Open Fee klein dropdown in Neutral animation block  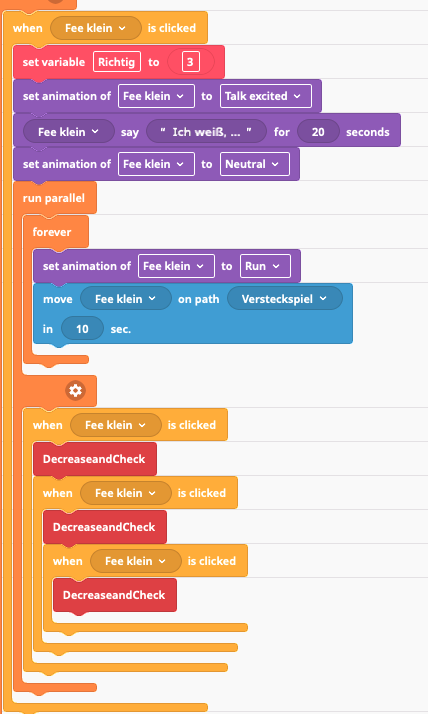pyautogui.click(x=156, y=164)
